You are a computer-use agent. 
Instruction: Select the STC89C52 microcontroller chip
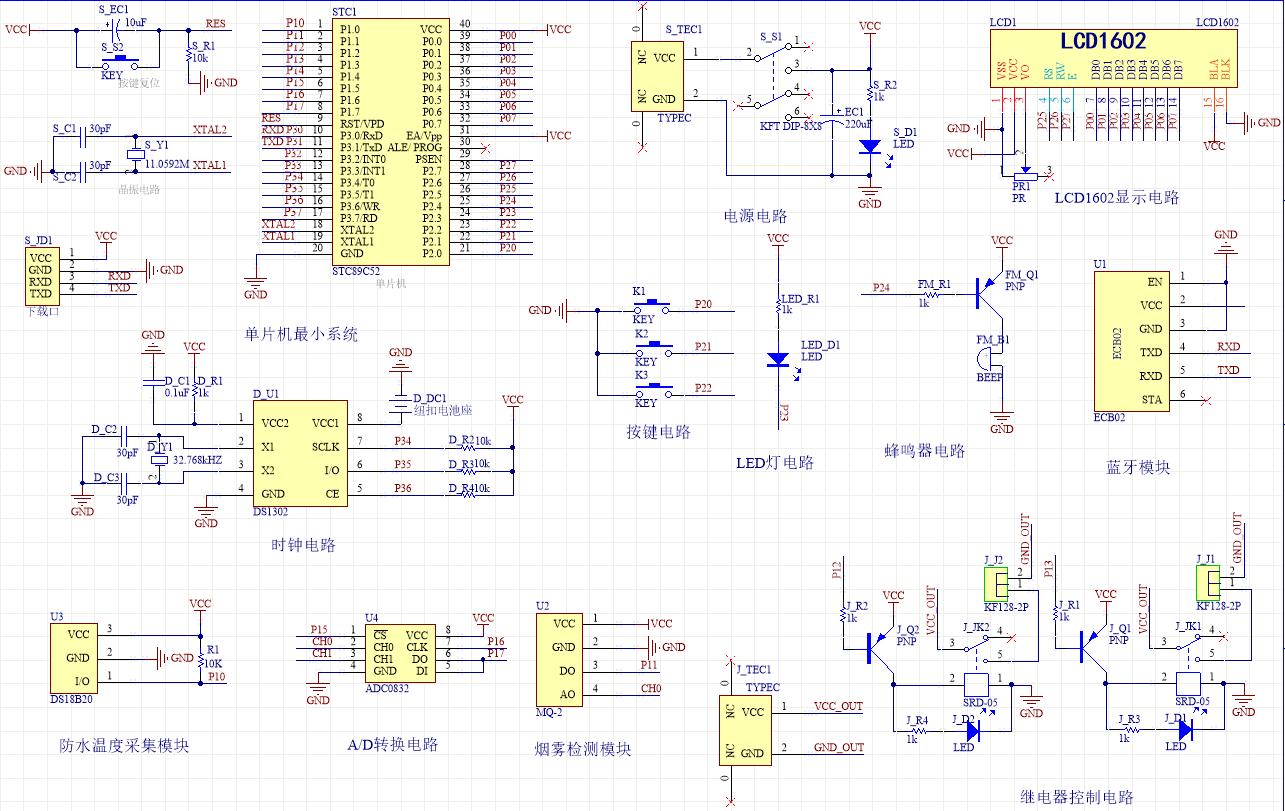point(390,142)
